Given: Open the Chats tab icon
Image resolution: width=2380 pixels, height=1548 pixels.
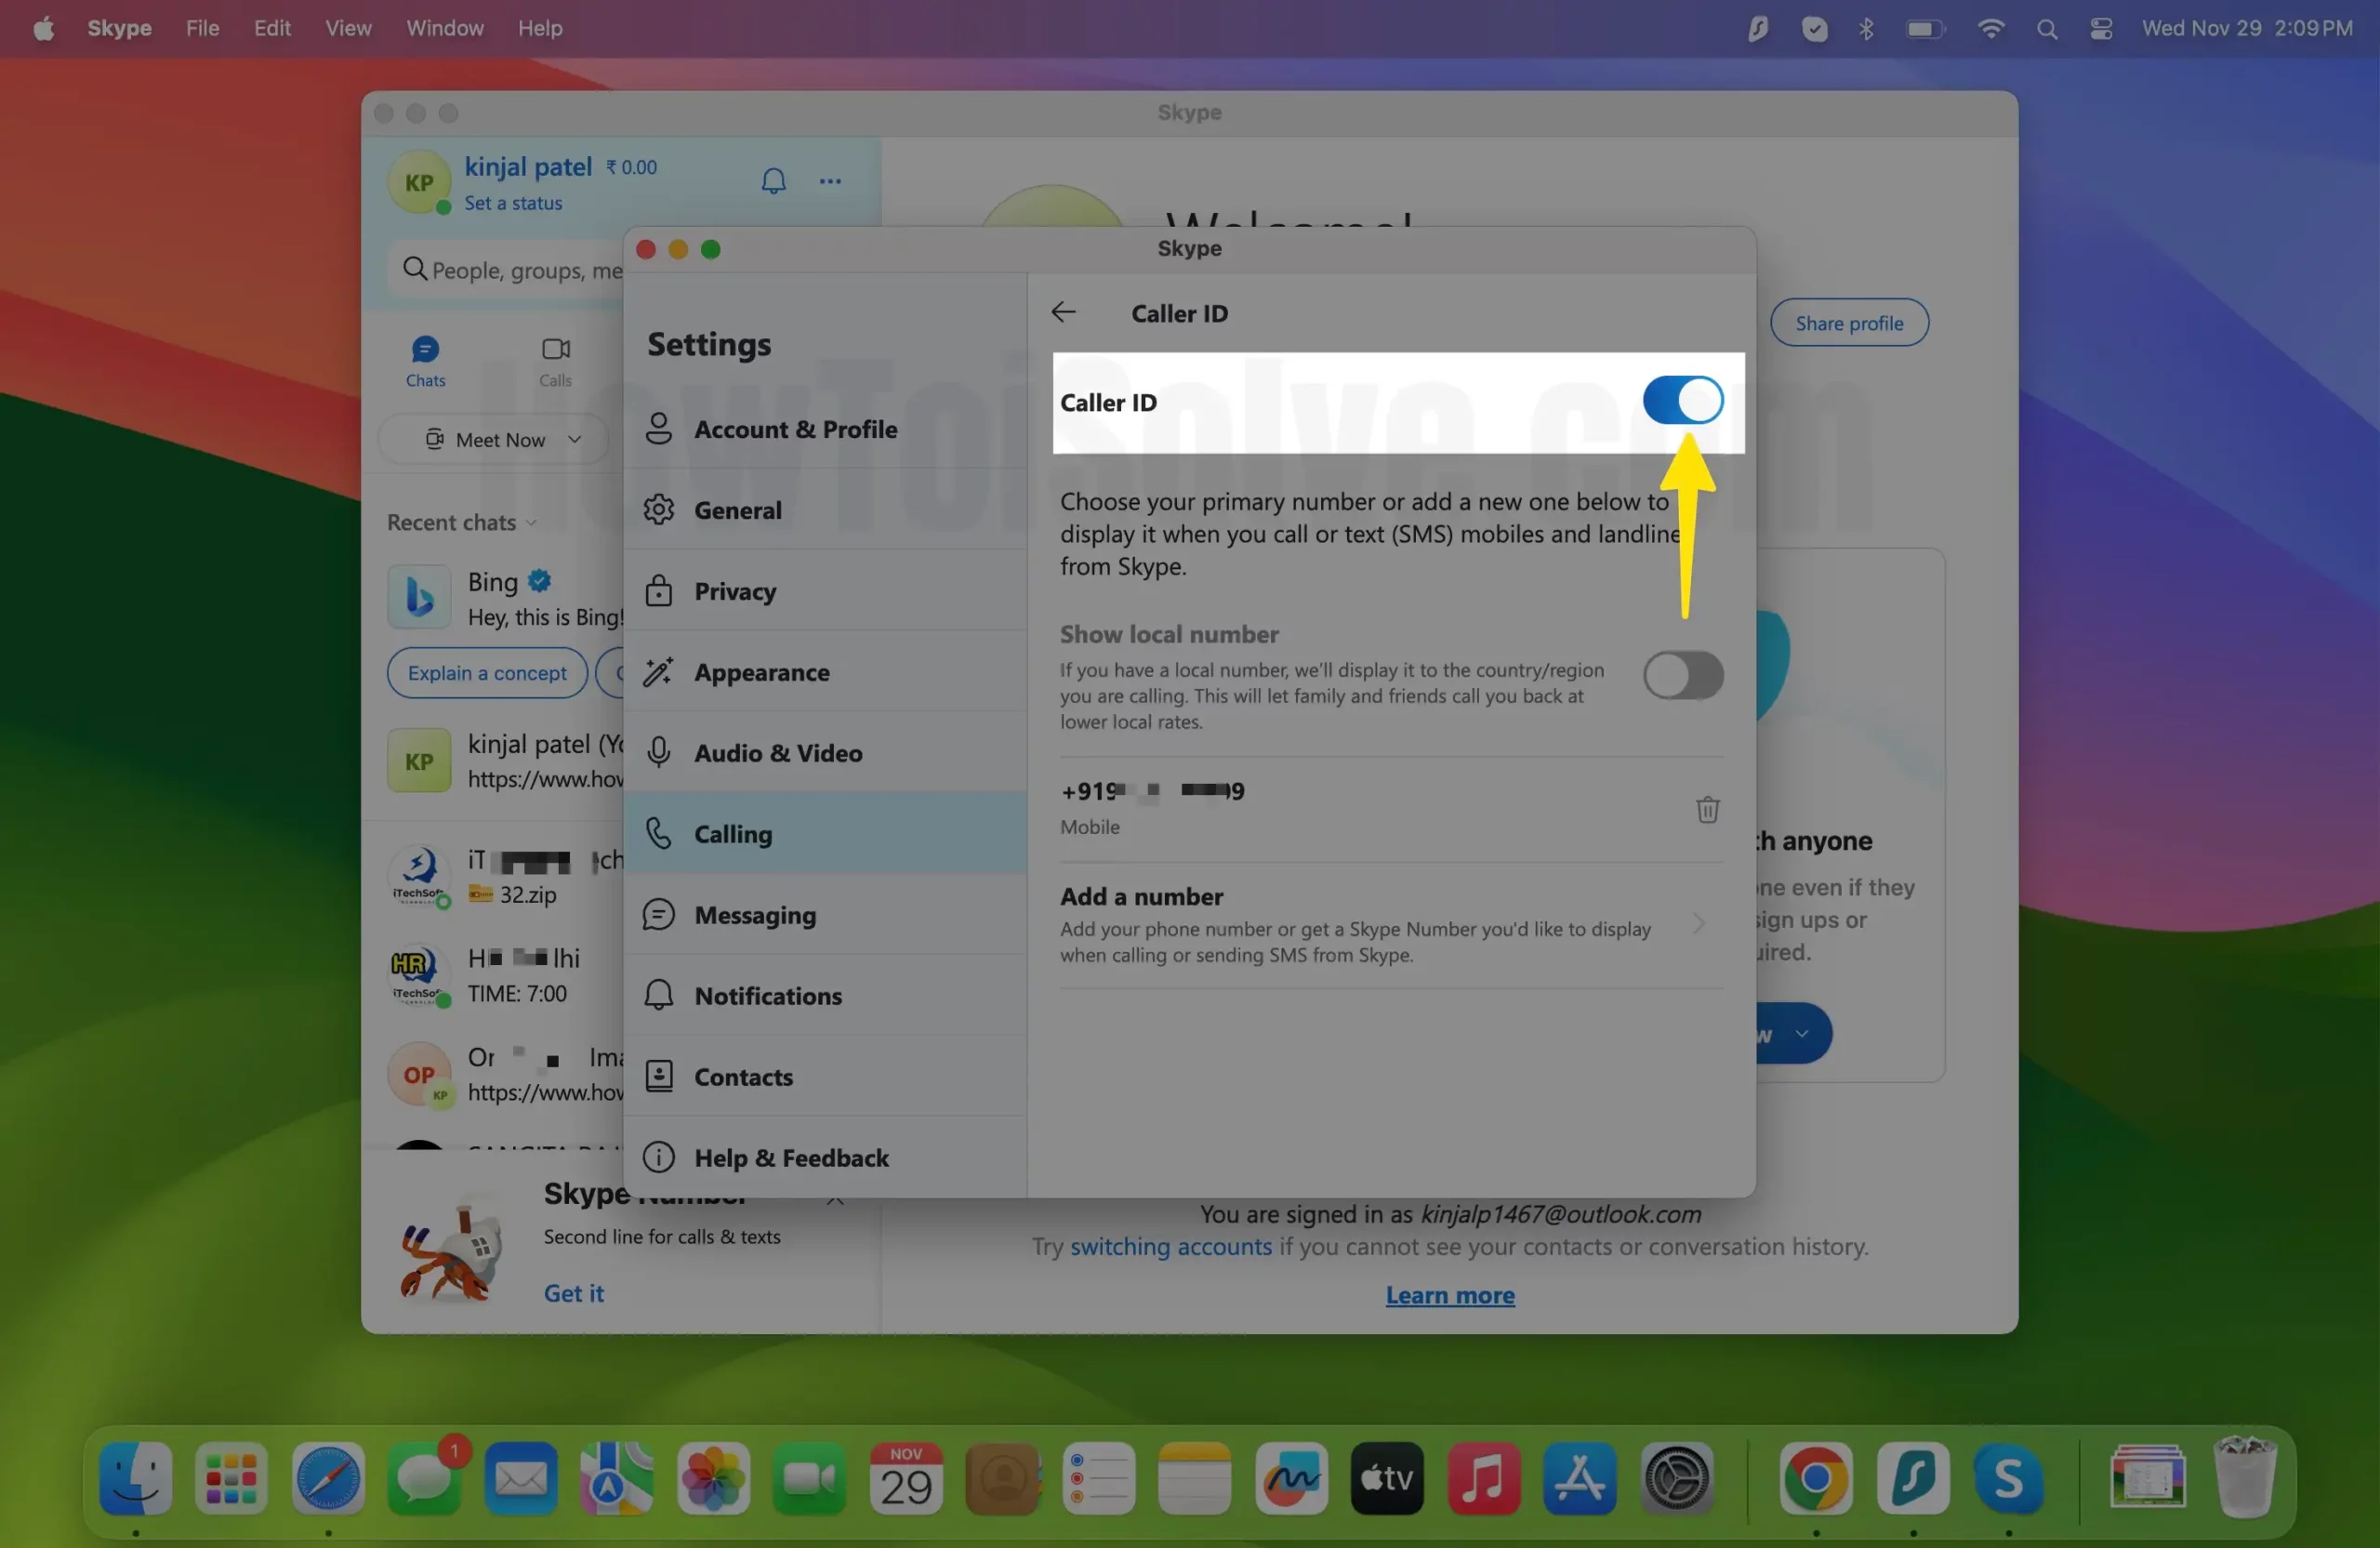Looking at the screenshot, I should (x=425, y=350).
